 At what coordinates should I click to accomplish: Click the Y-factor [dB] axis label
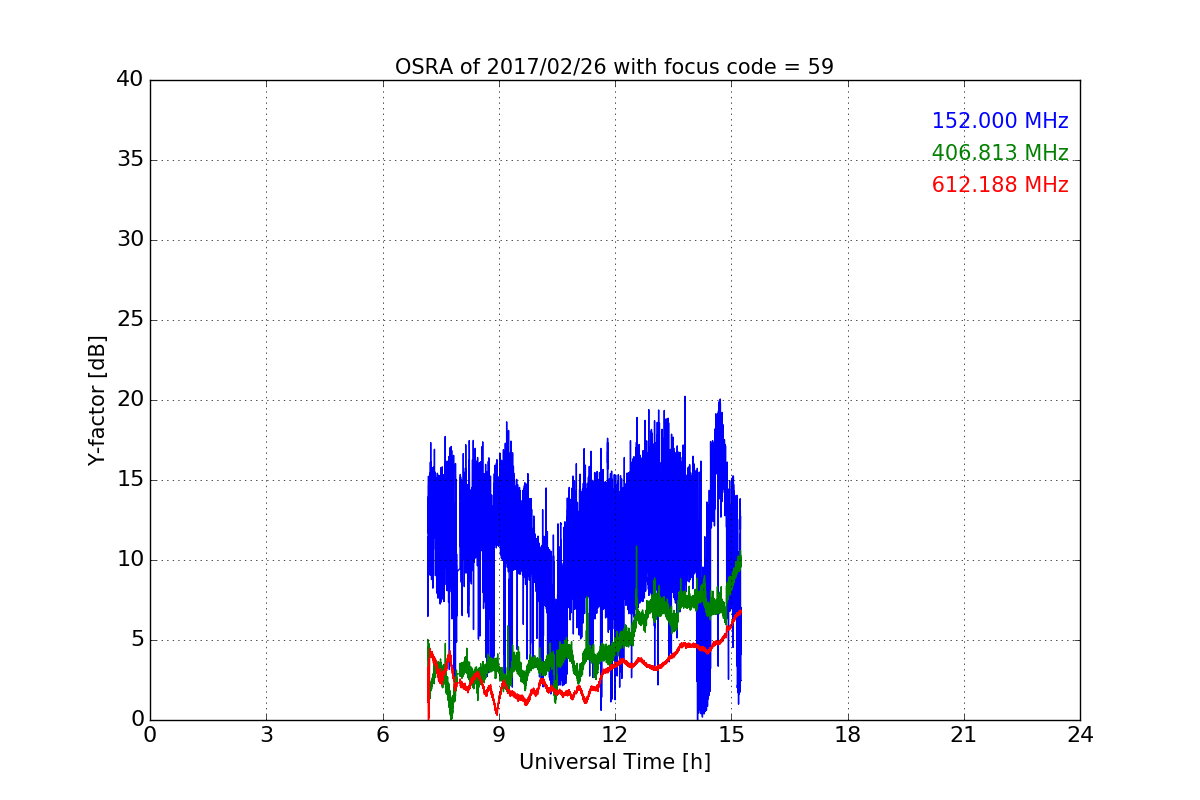pyautogui.click(x=97, y=400)
